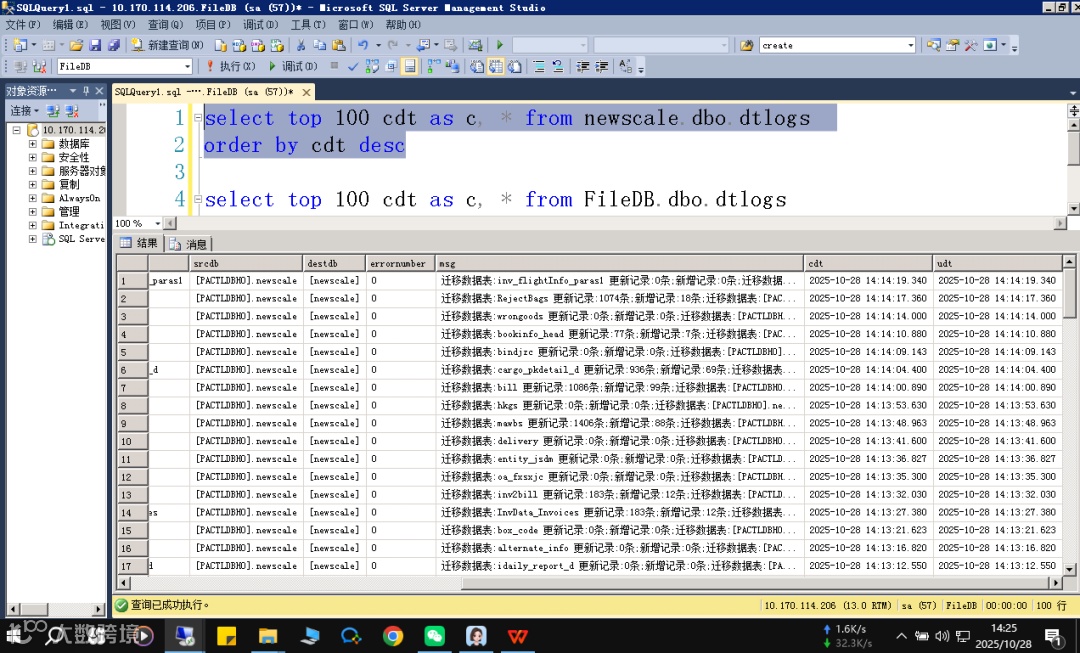Click the Query Options icon
This screenshot has height=653, width=1080.
(391, 66)
